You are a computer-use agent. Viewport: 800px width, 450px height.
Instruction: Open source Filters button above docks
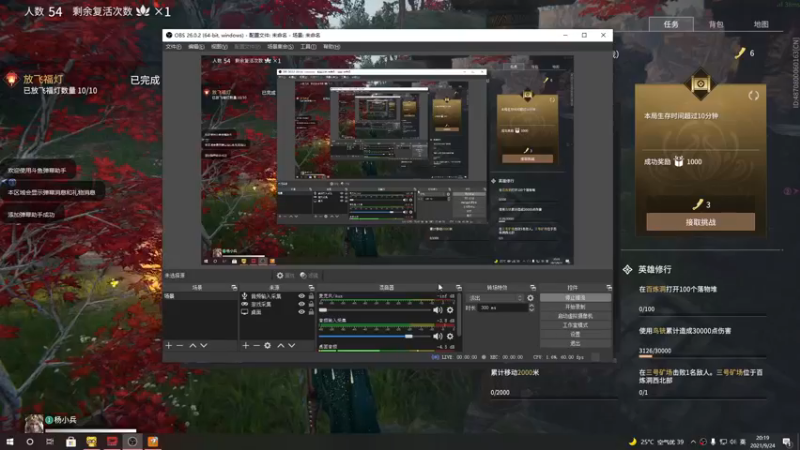(309, 276)
